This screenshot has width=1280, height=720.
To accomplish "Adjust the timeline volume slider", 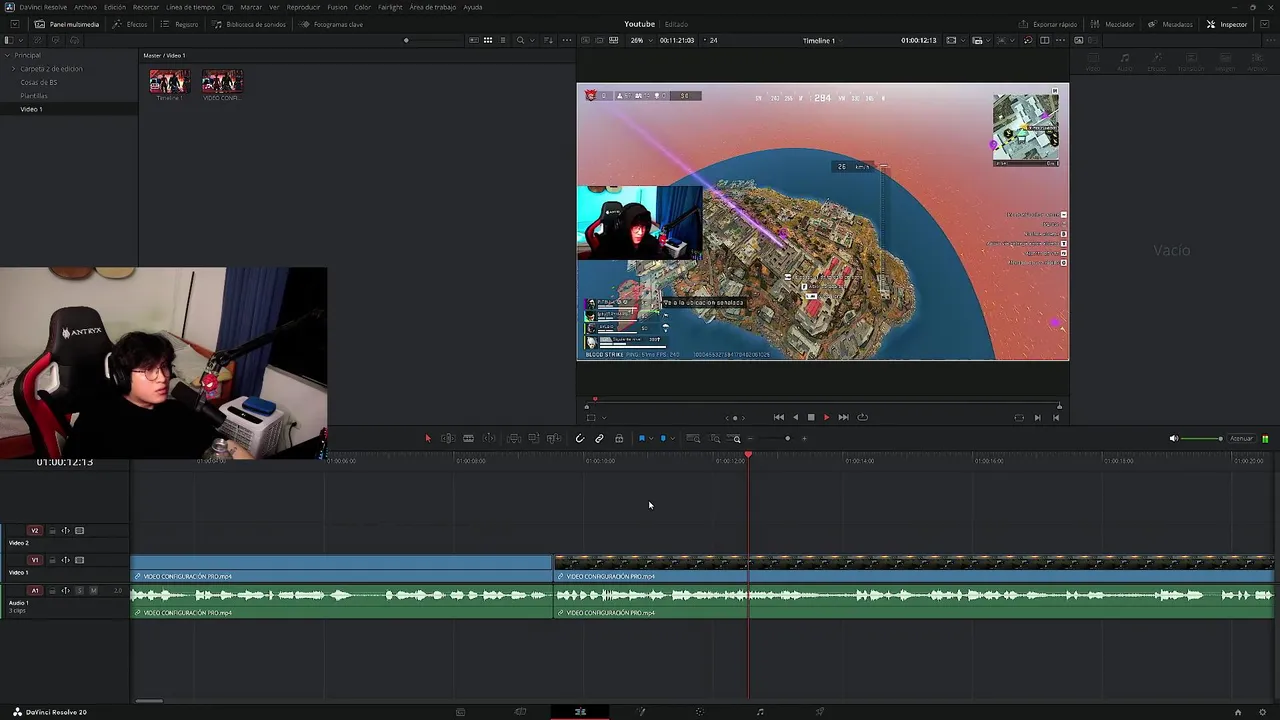I will [1203, 438].
